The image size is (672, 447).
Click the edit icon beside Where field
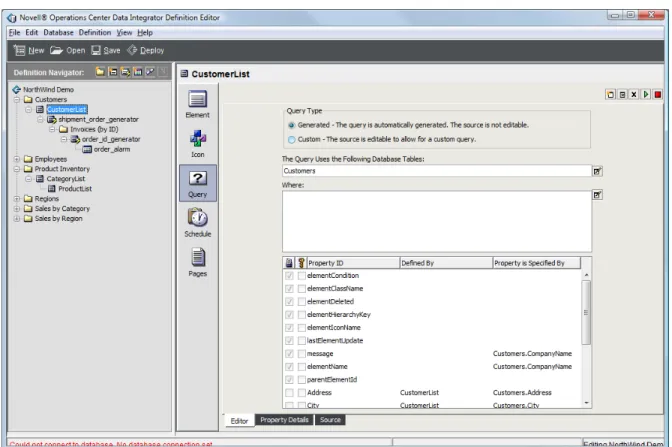click(597, 195)
